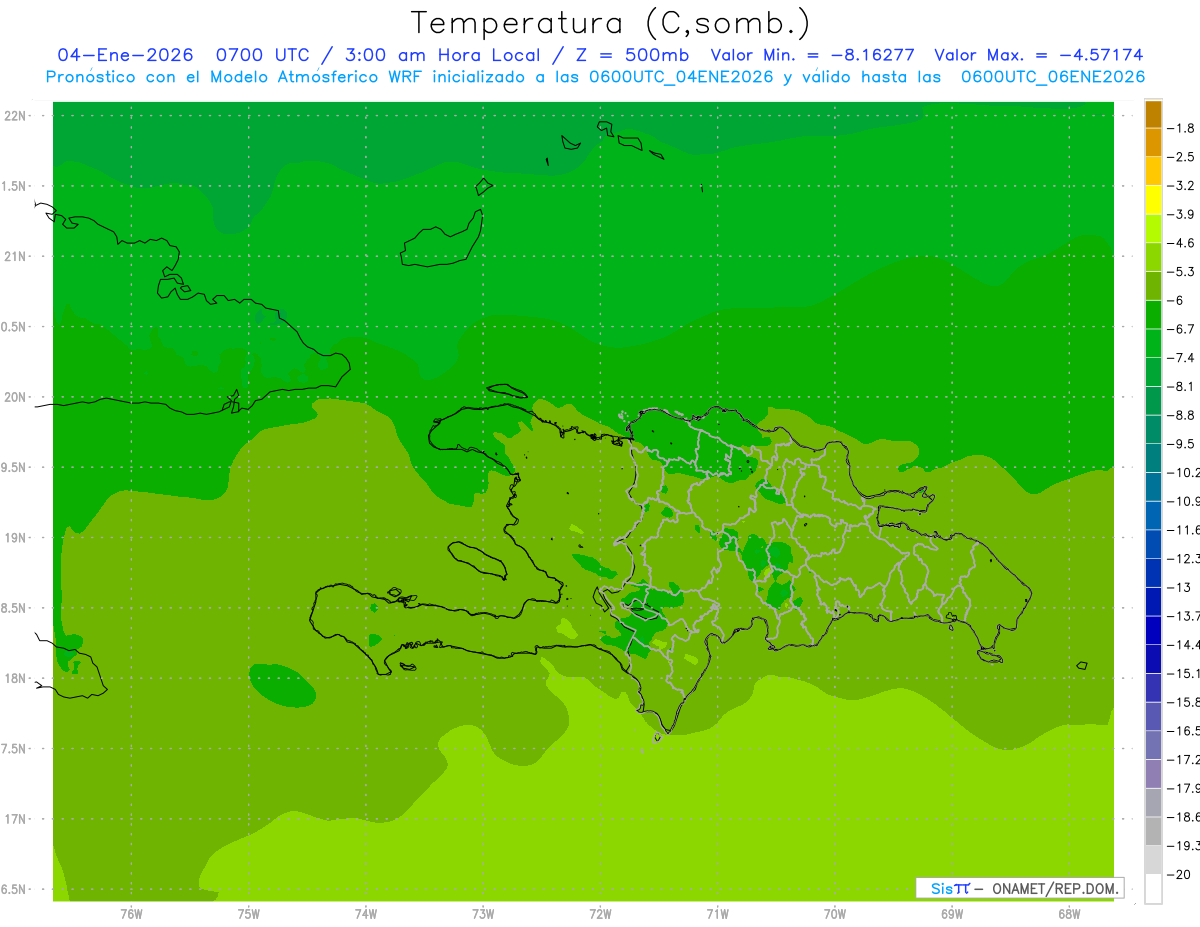Image resolution: width=1200 pixels, height=927 pixels.
Task: Click the "70W" longitude label
Action: [x=835, y=914]
